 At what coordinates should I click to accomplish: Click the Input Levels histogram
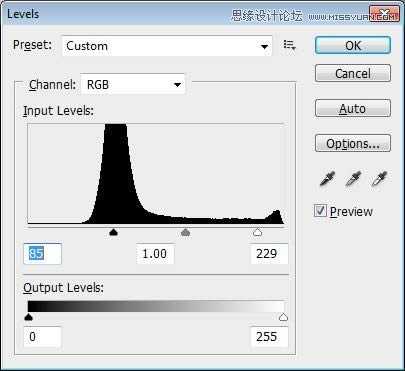click(156, 173)
